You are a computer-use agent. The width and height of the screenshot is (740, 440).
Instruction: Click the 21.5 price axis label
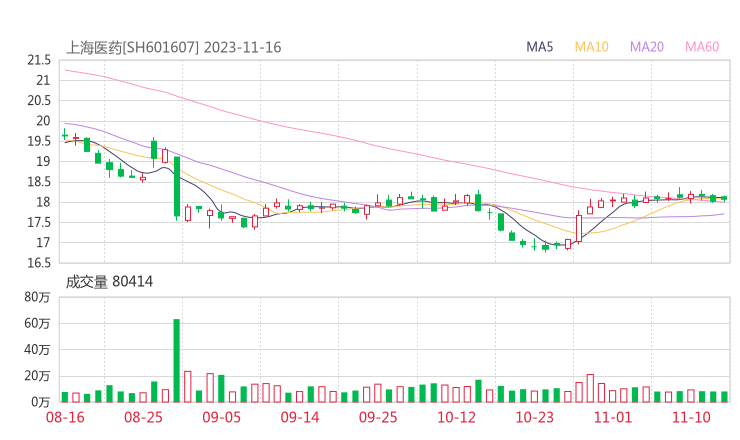[x=39, y=60]
